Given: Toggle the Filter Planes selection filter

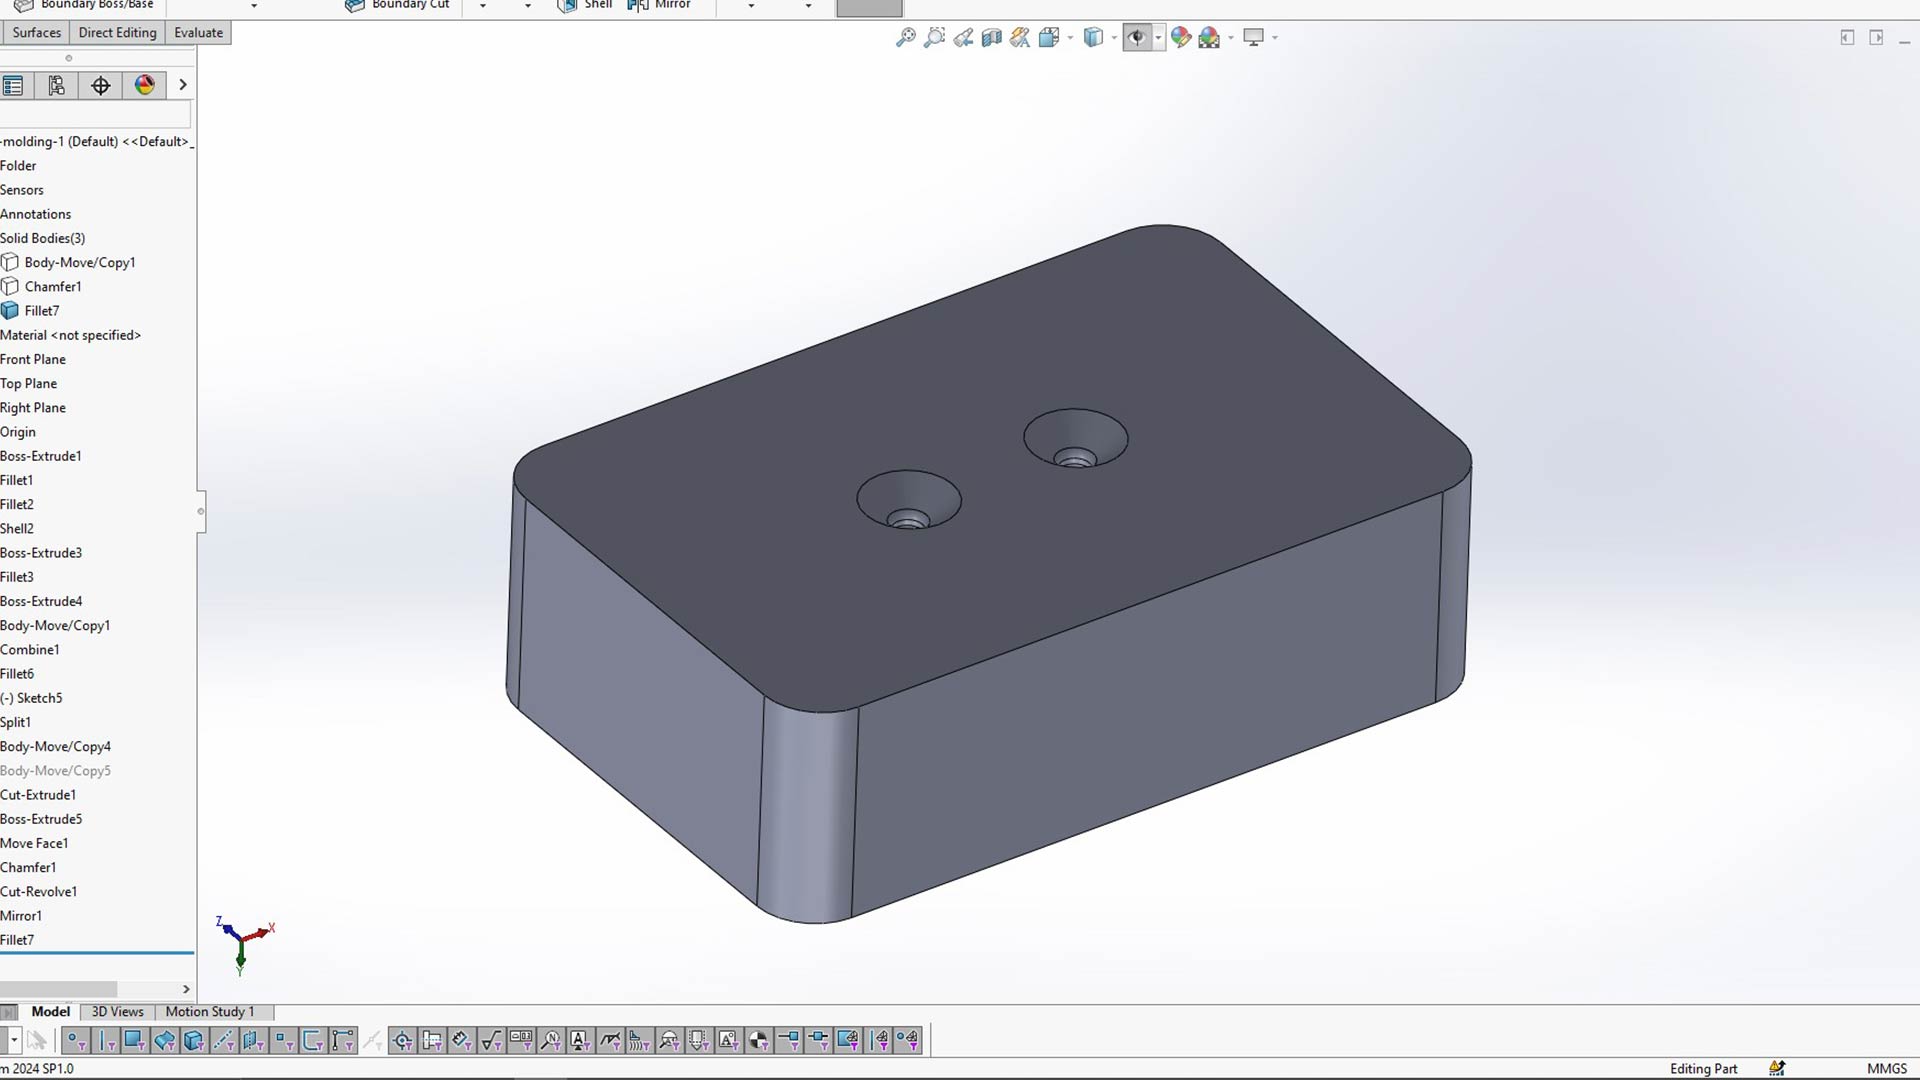Looking at the screenshot, I should point(253,1041).
